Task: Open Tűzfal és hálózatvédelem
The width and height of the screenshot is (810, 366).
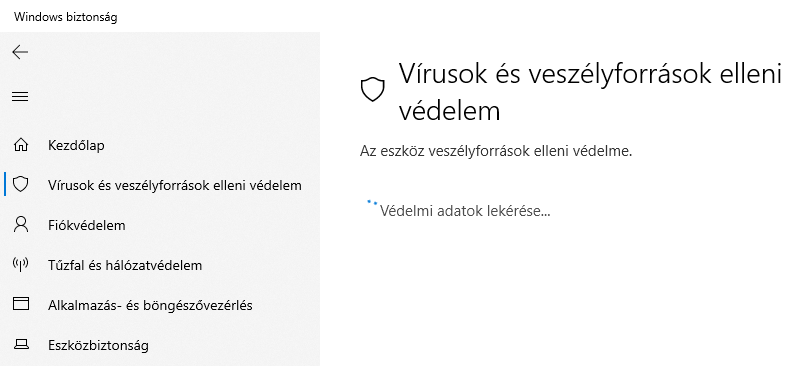Action: point(125,265)
